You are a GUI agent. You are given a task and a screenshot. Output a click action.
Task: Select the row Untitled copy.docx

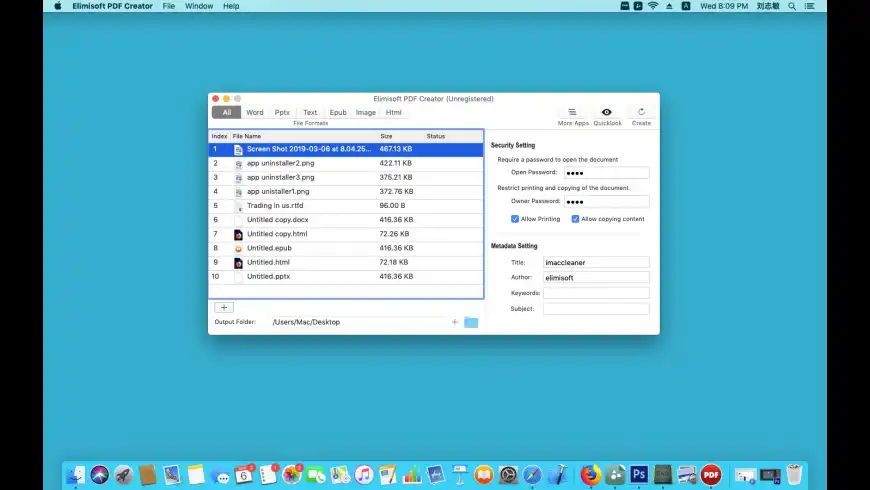(x=346, y=220)
